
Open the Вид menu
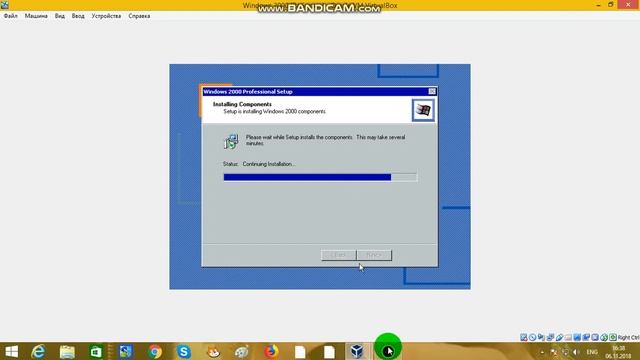tap(60, 16)
